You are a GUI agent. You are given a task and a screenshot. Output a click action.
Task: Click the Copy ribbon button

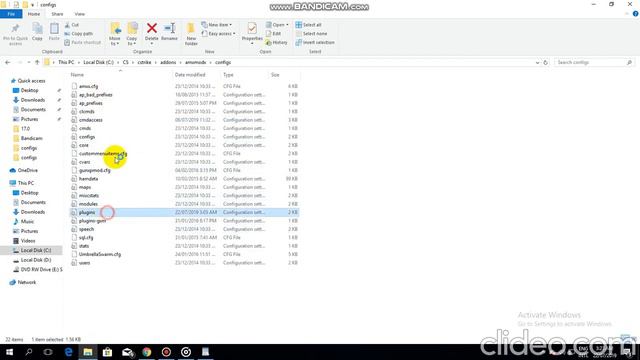point(37,32)
